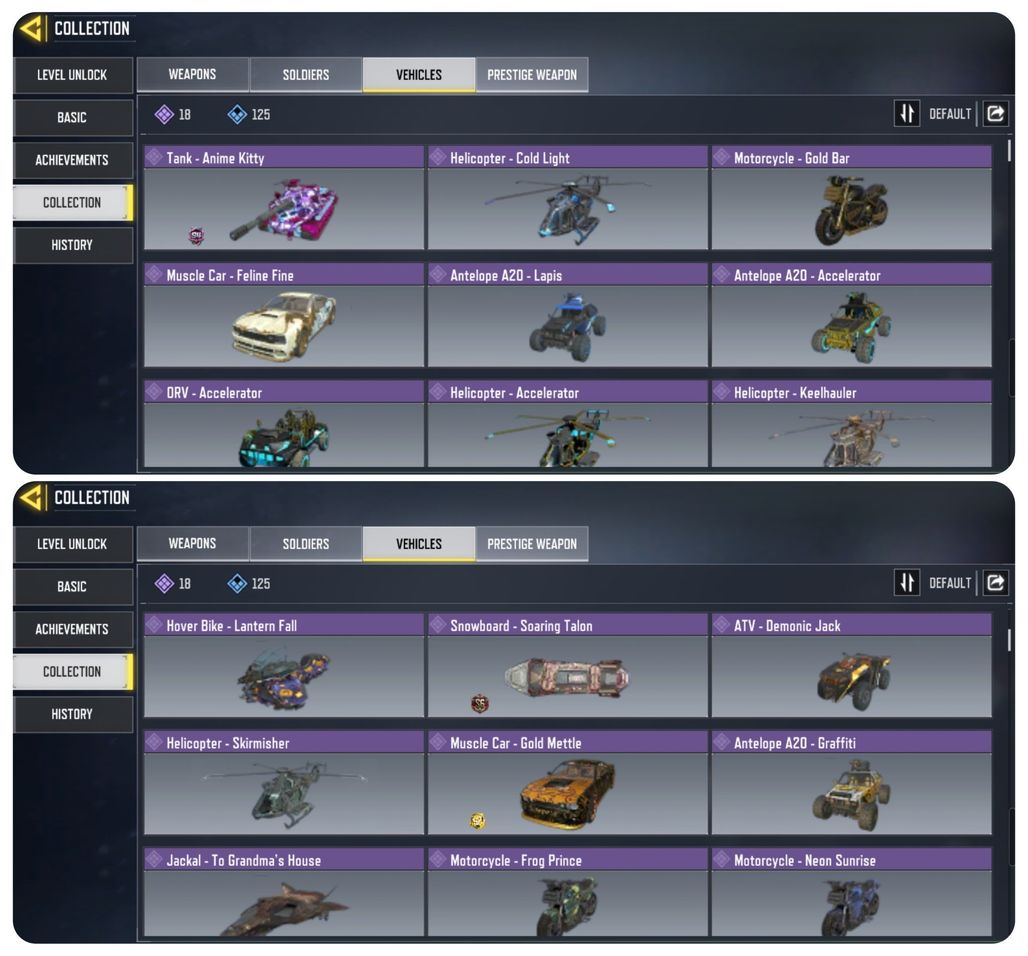Toggle sort order arrows in top panel
Image resolution: width=1028 pixels, height=956 pixels.
tap(907, 113)
